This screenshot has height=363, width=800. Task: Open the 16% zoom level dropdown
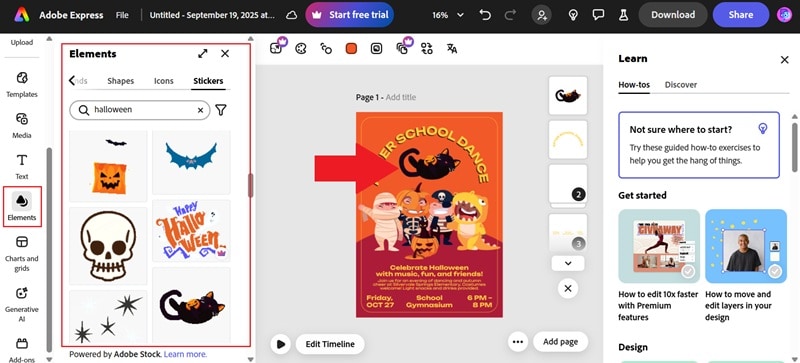tap(448, 15)
